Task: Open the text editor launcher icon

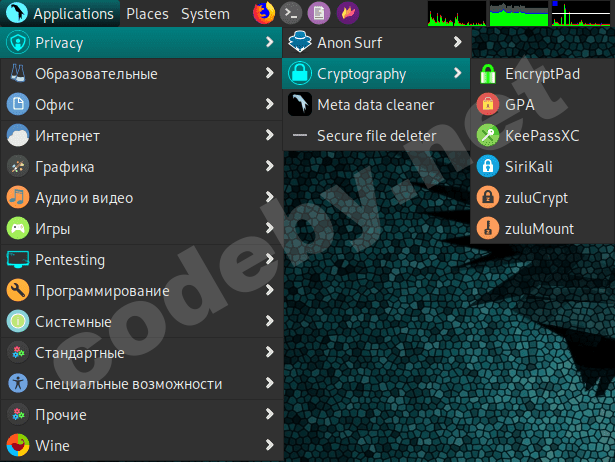Action: point(319,13)
